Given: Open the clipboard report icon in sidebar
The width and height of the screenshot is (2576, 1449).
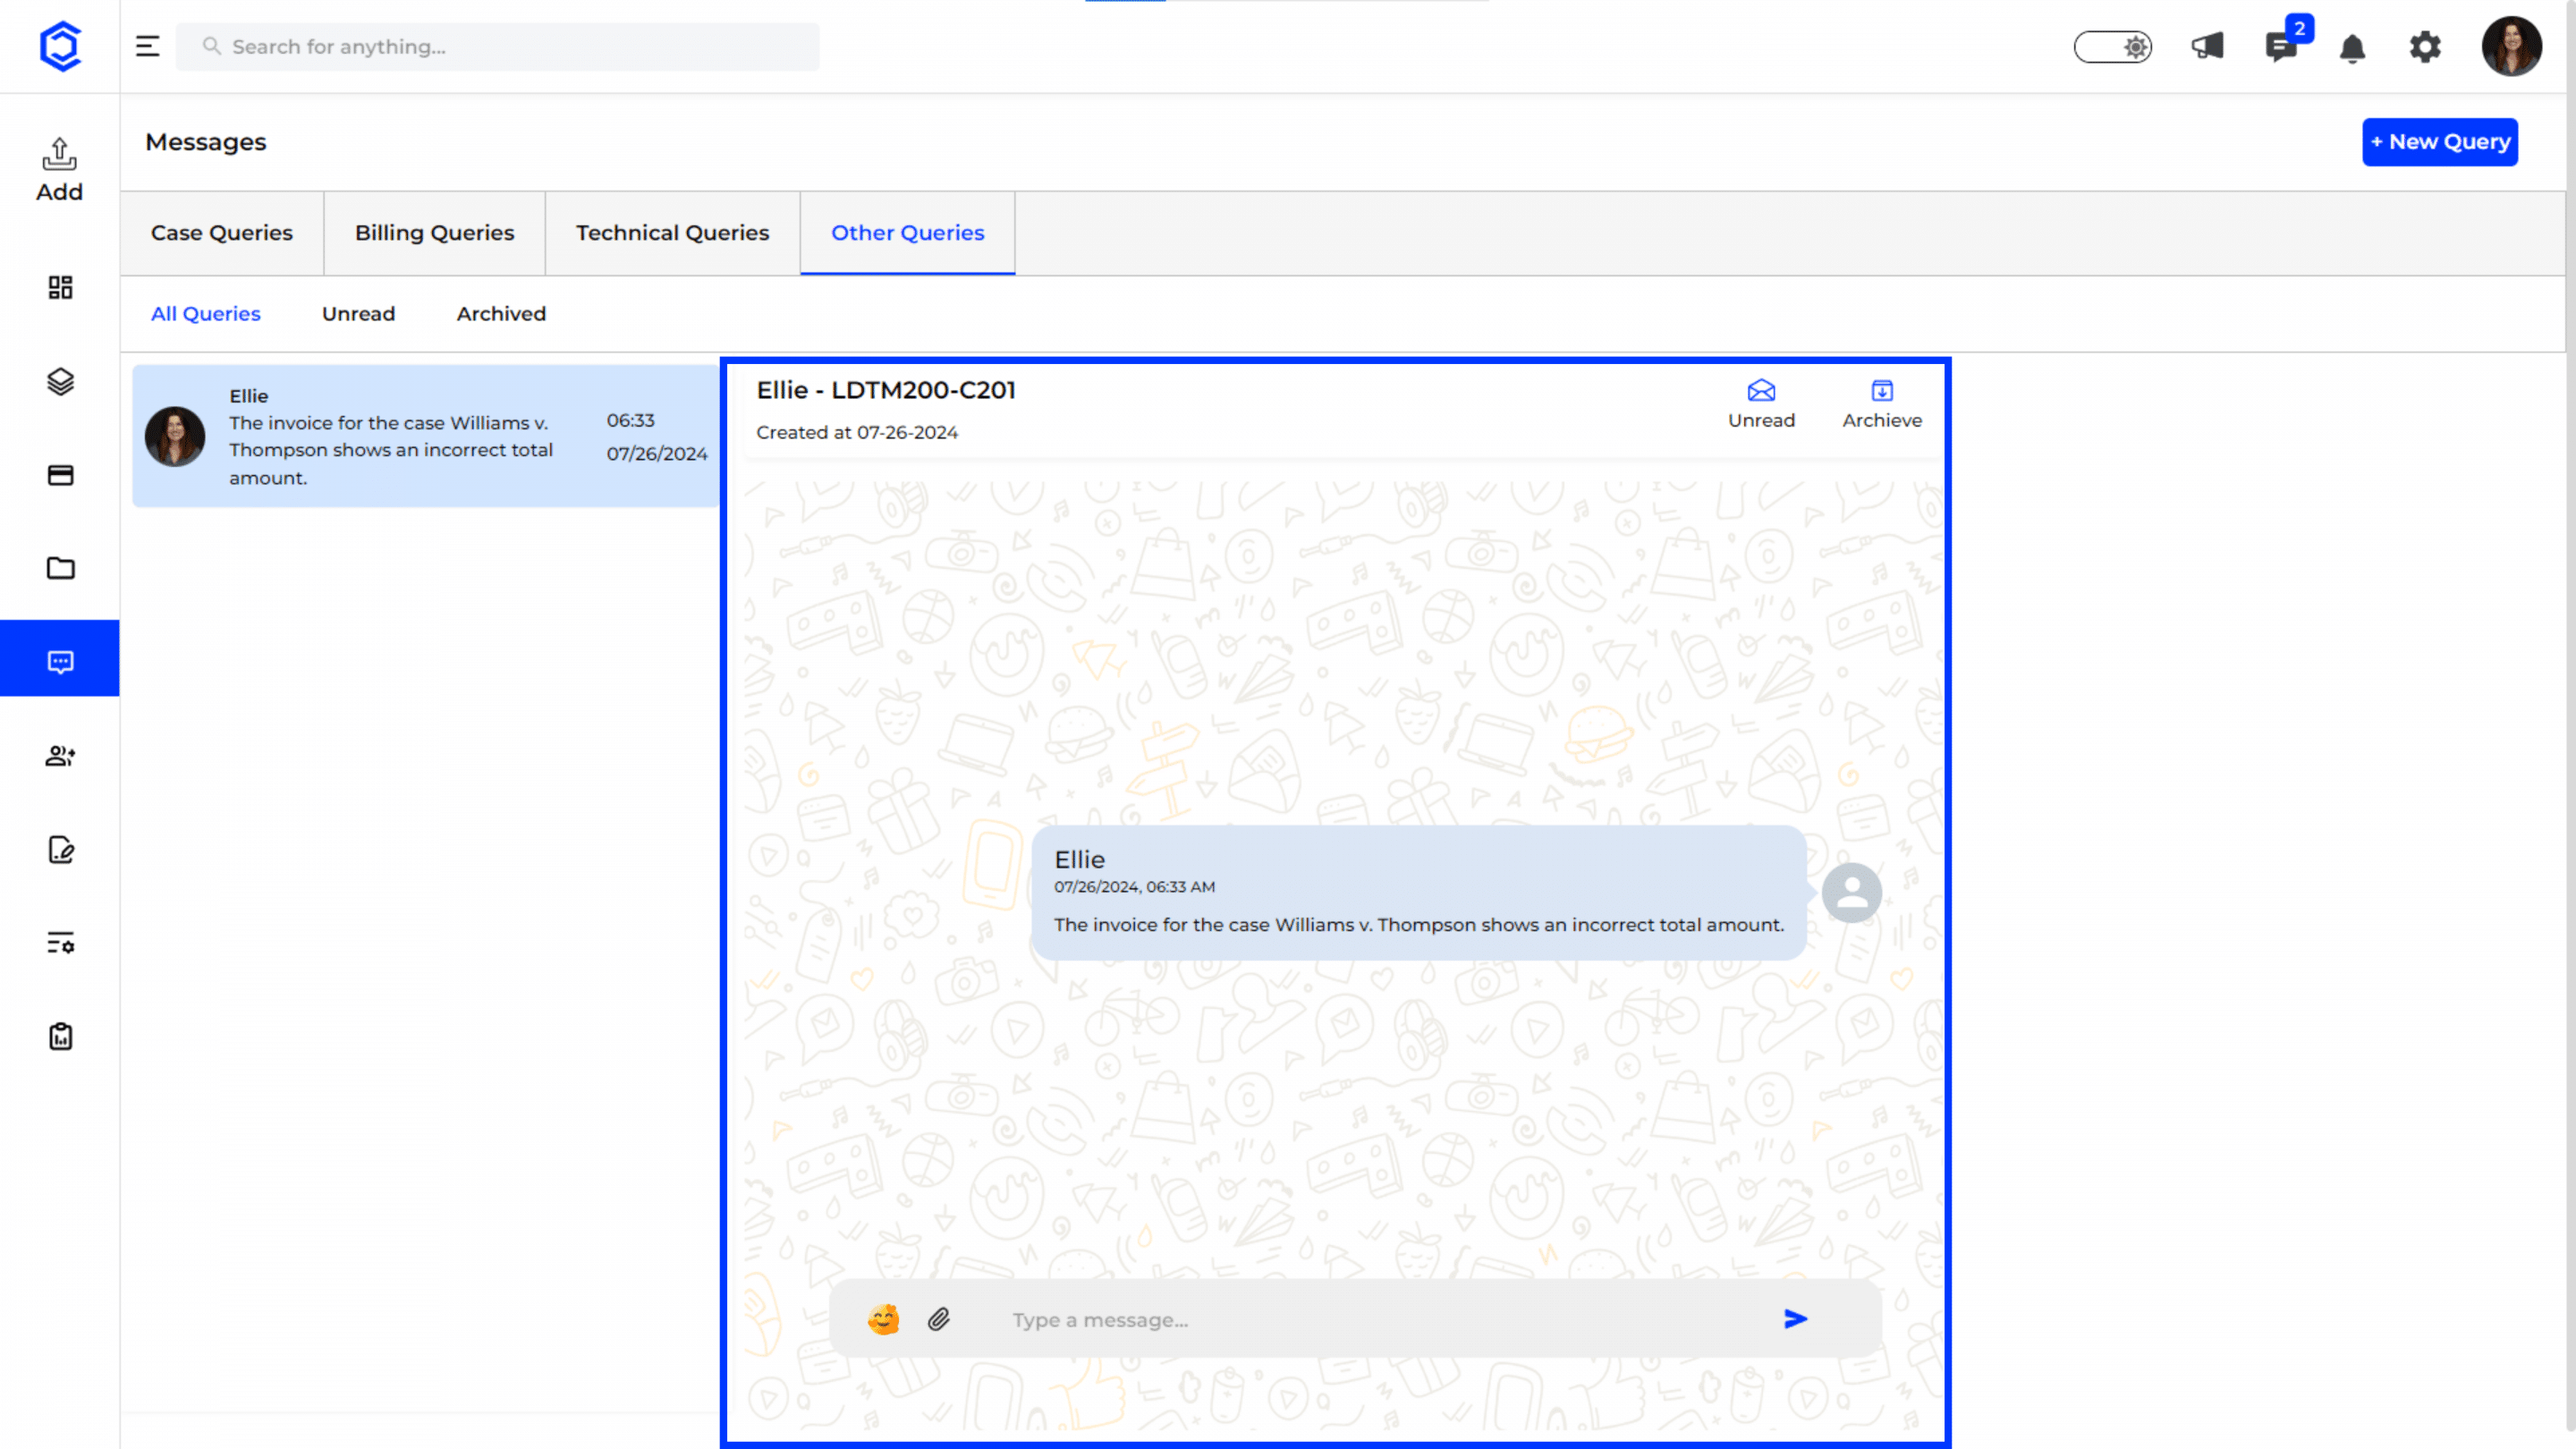Looking at the screenshot, I should point(60,1036).
